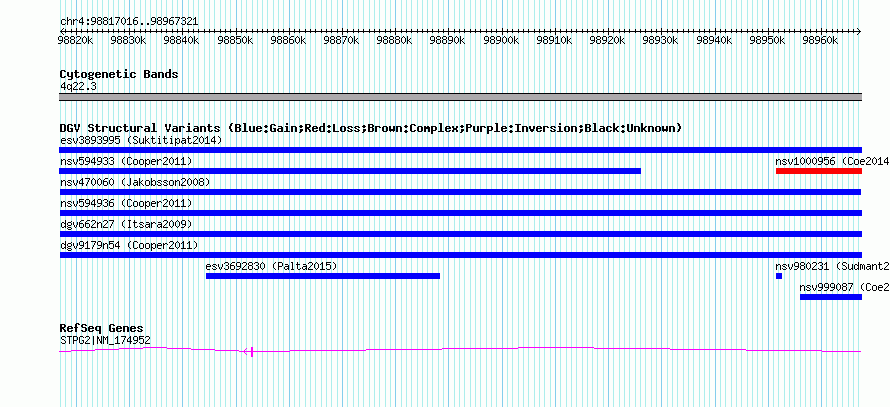
Task: Click the 98850k ruler tick label
Action: [236, 40]
